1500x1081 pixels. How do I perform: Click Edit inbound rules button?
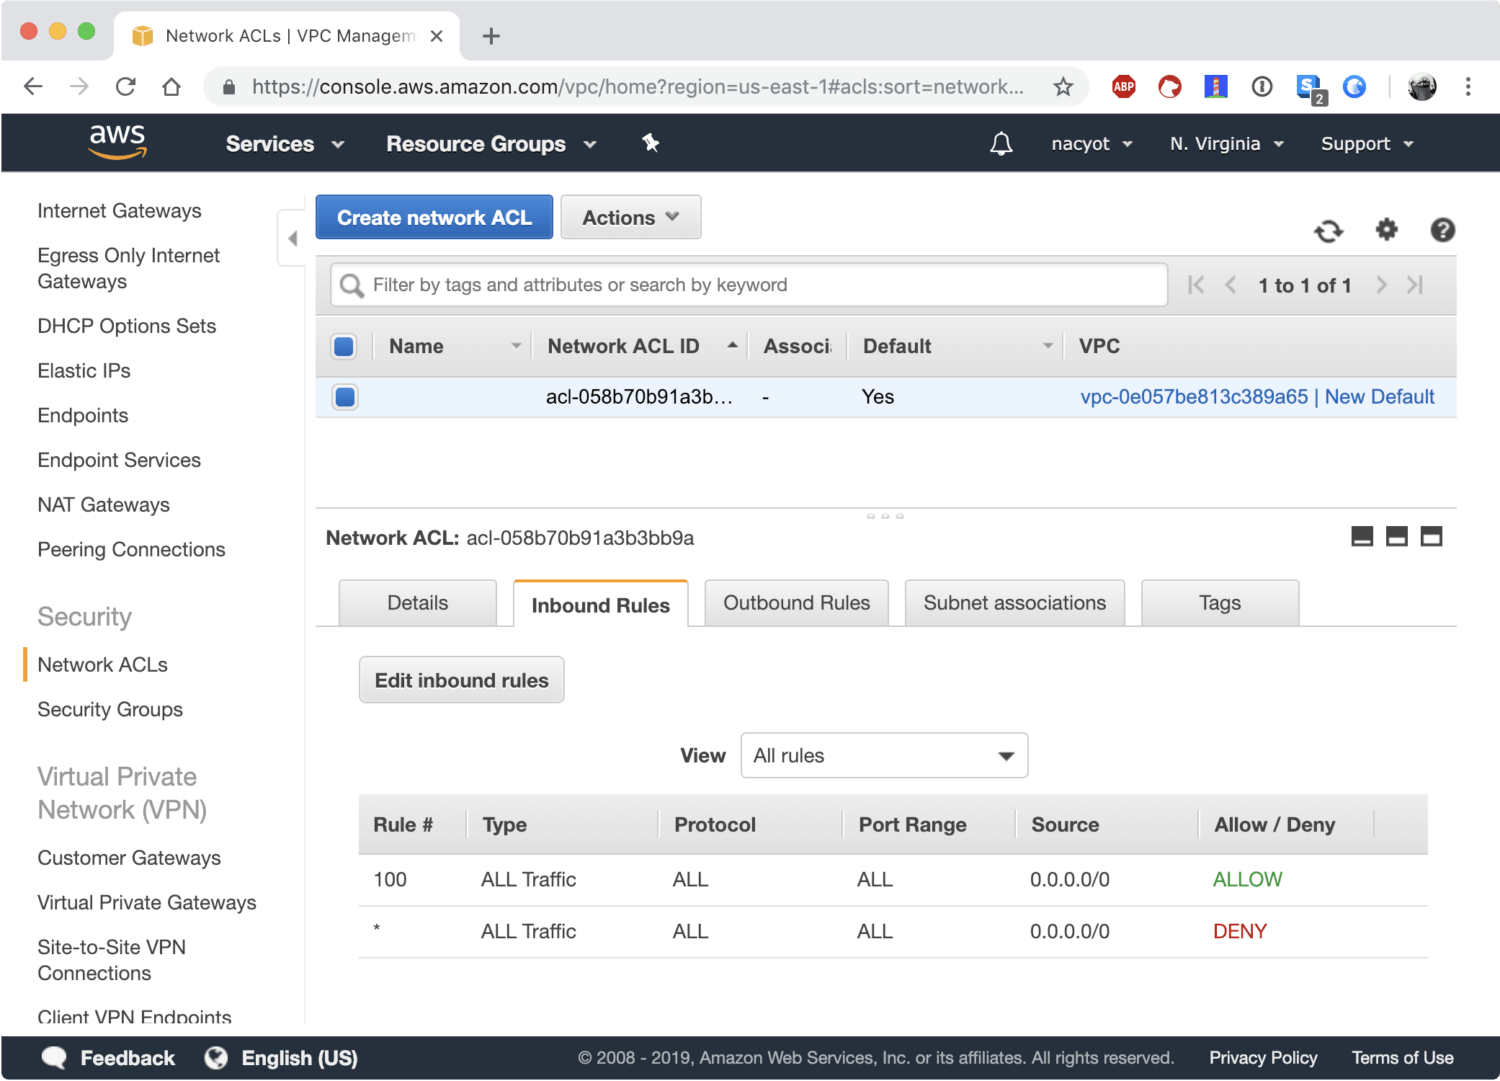(462, 680)
